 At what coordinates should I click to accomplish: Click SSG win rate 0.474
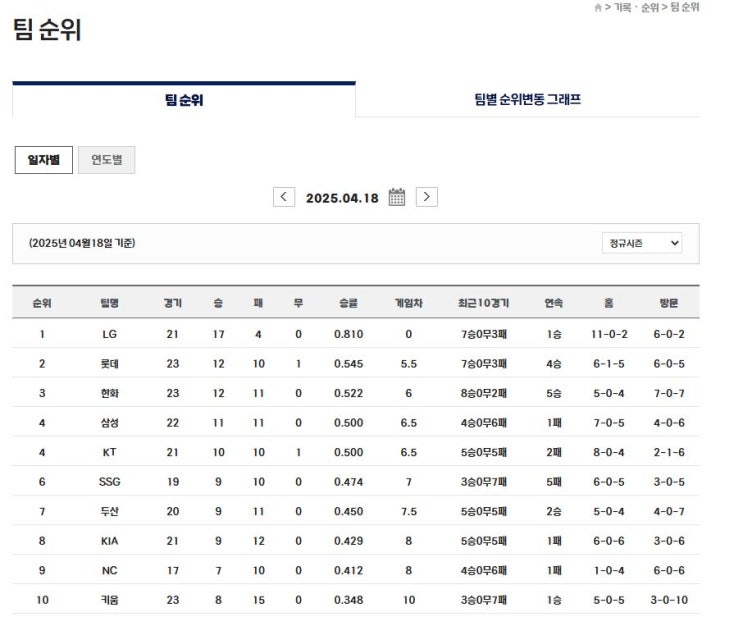pyautogui.click(x=348, y=482)
